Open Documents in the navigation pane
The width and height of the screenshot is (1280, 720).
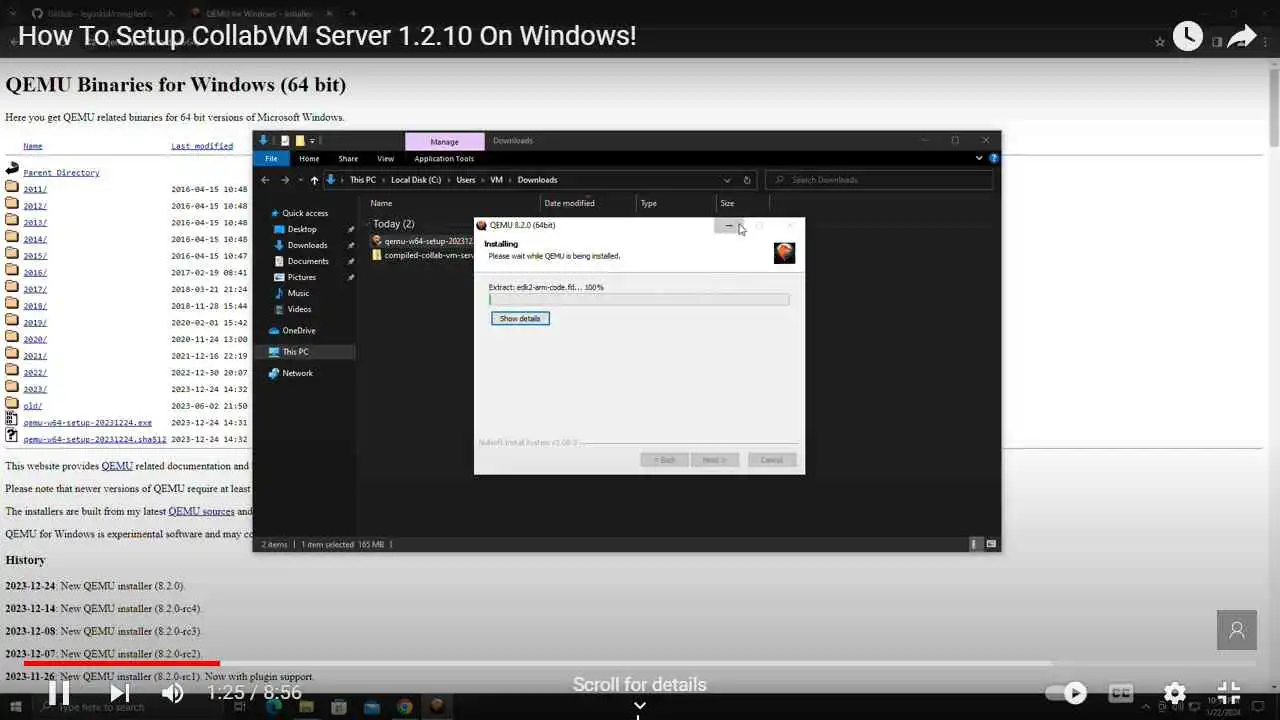(x=308, y=261)
